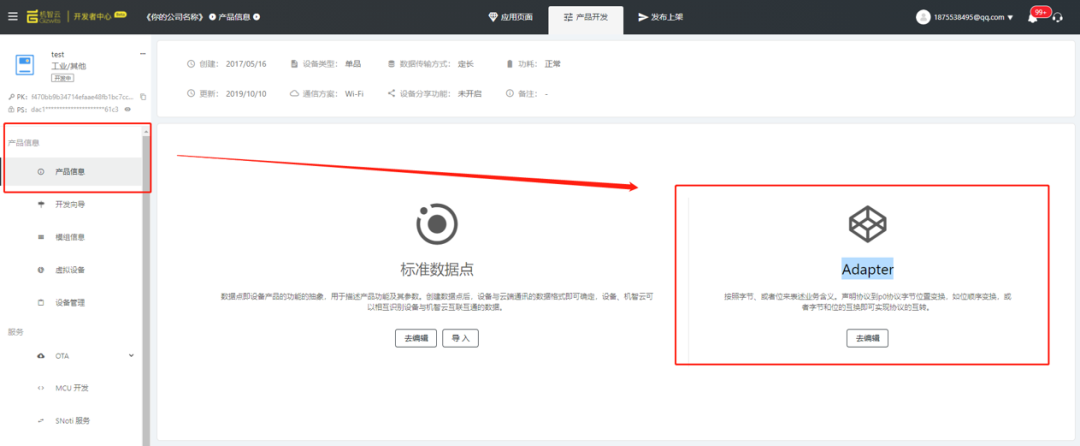The height and width of the screenshot is (446, 1080).
Task: Click the arrow beside 产品信息 breadcrumb
Action: 256,17
